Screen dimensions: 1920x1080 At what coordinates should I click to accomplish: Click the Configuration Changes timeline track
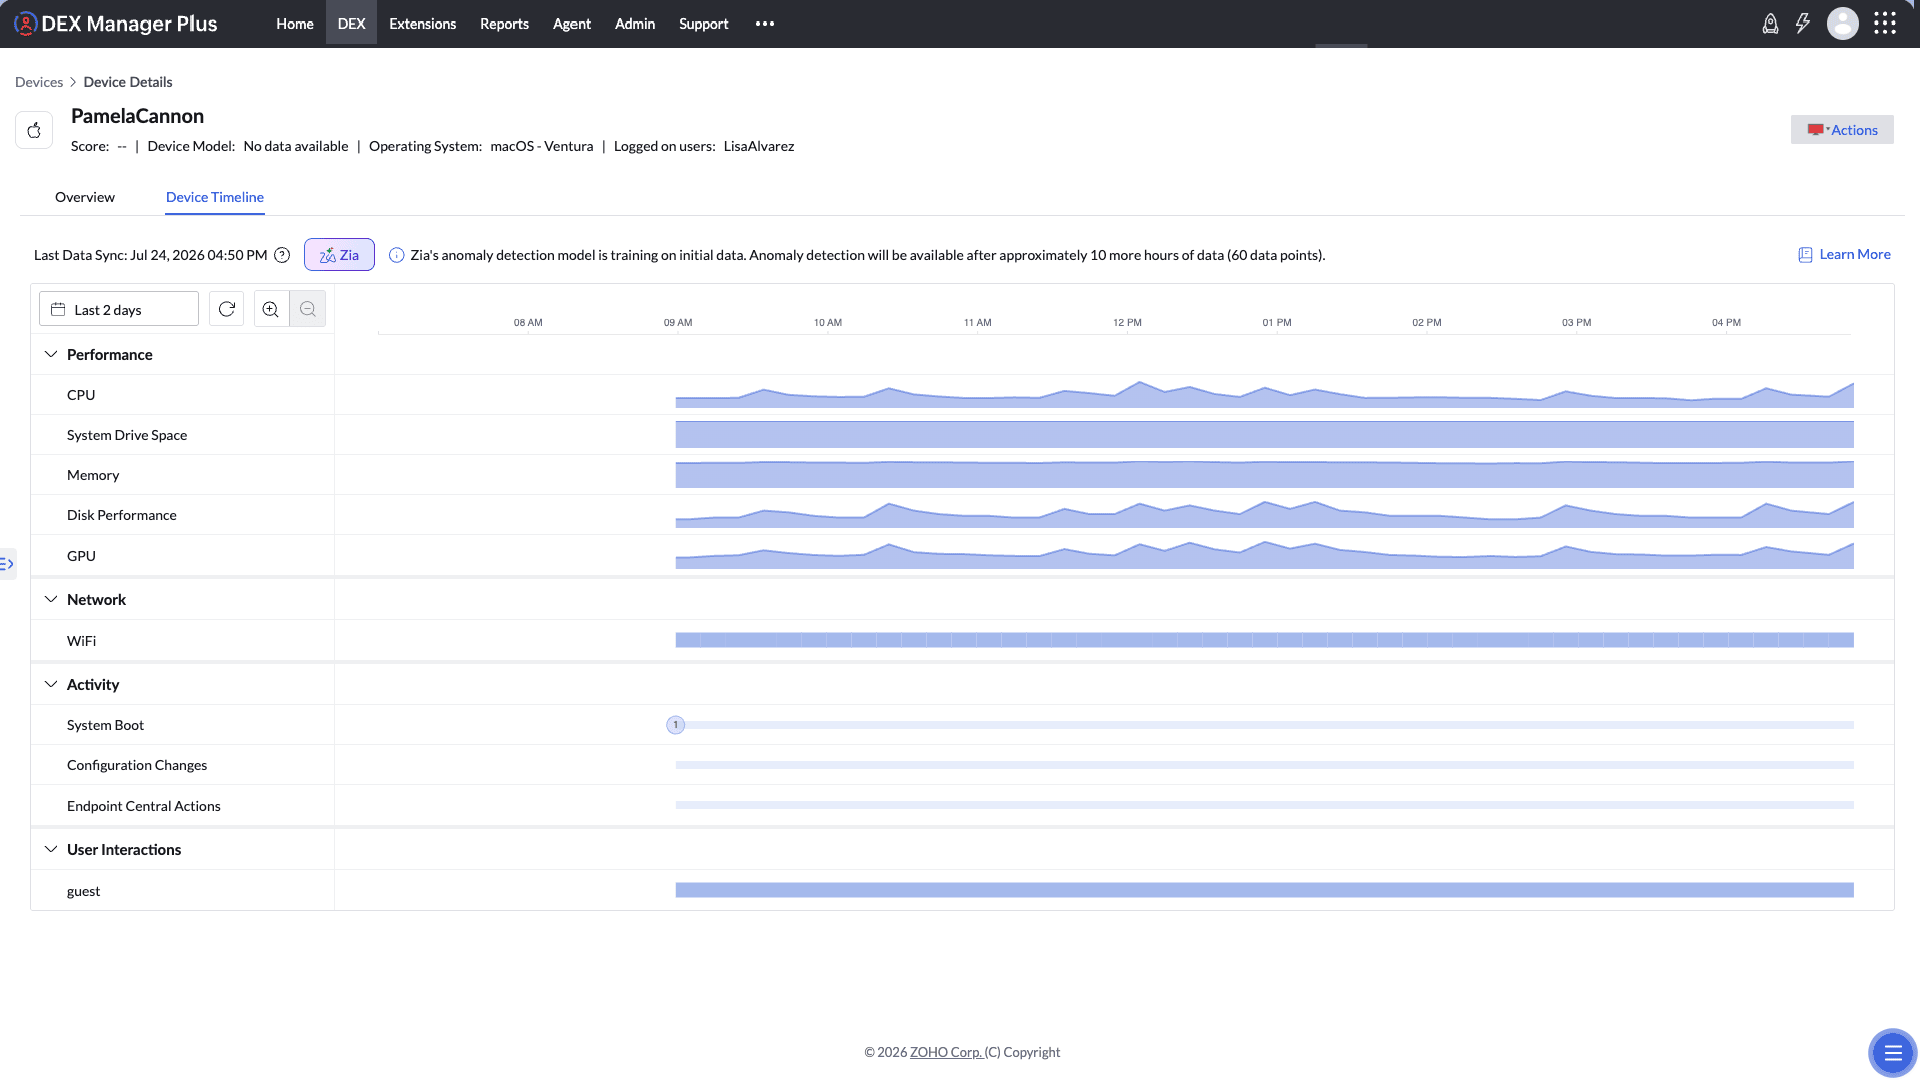(x=1265, y=765)
